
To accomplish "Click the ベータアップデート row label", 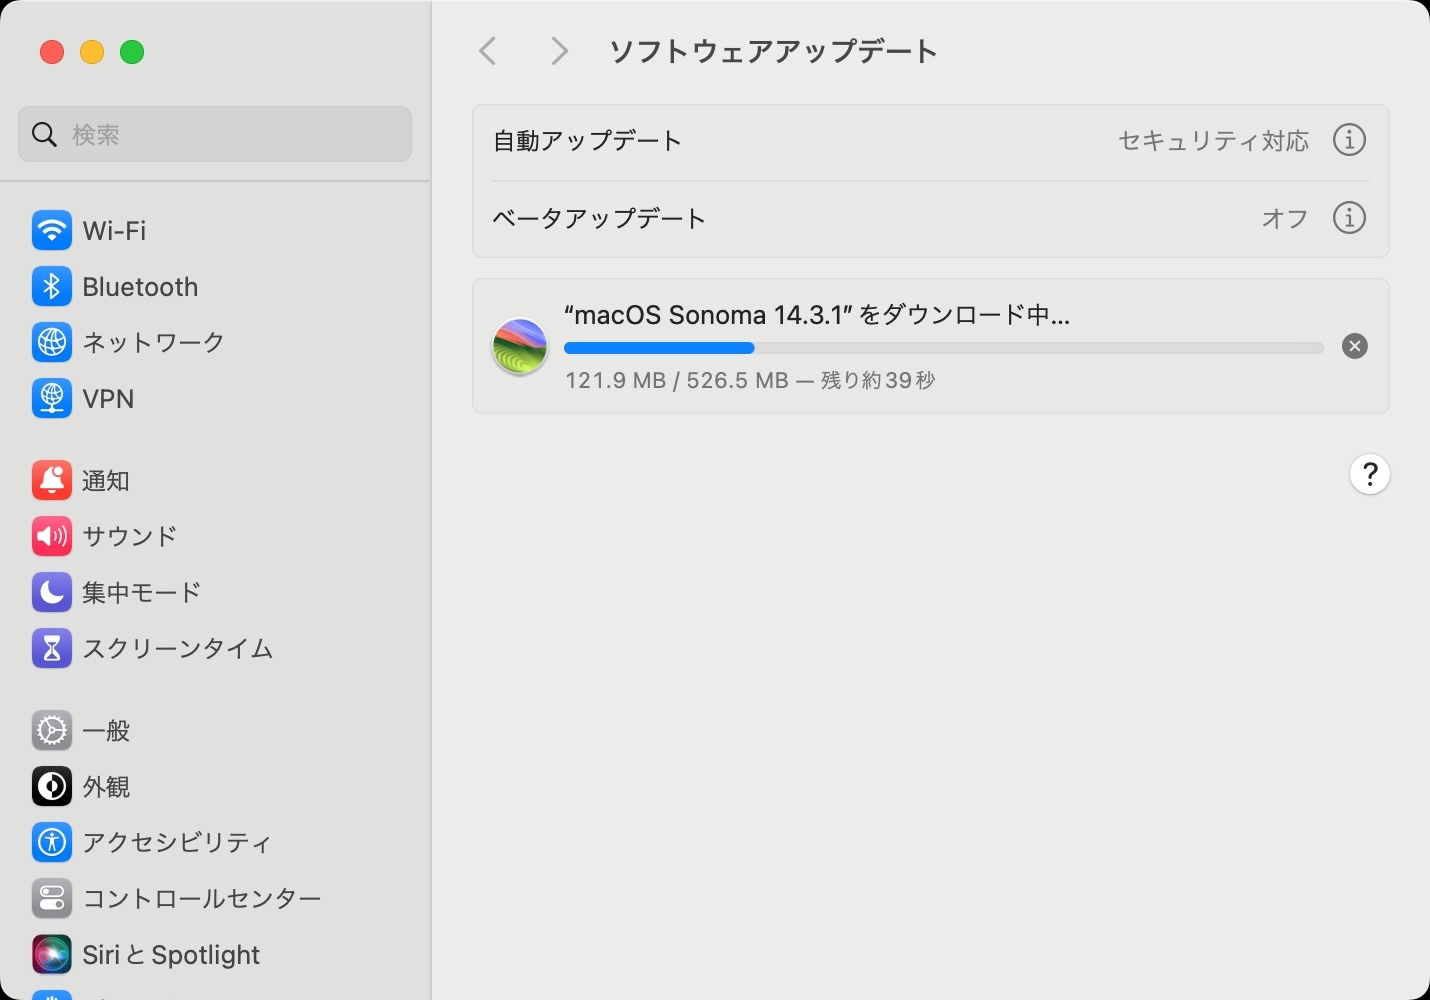I will pyautogui.click(x=600, y=218).
